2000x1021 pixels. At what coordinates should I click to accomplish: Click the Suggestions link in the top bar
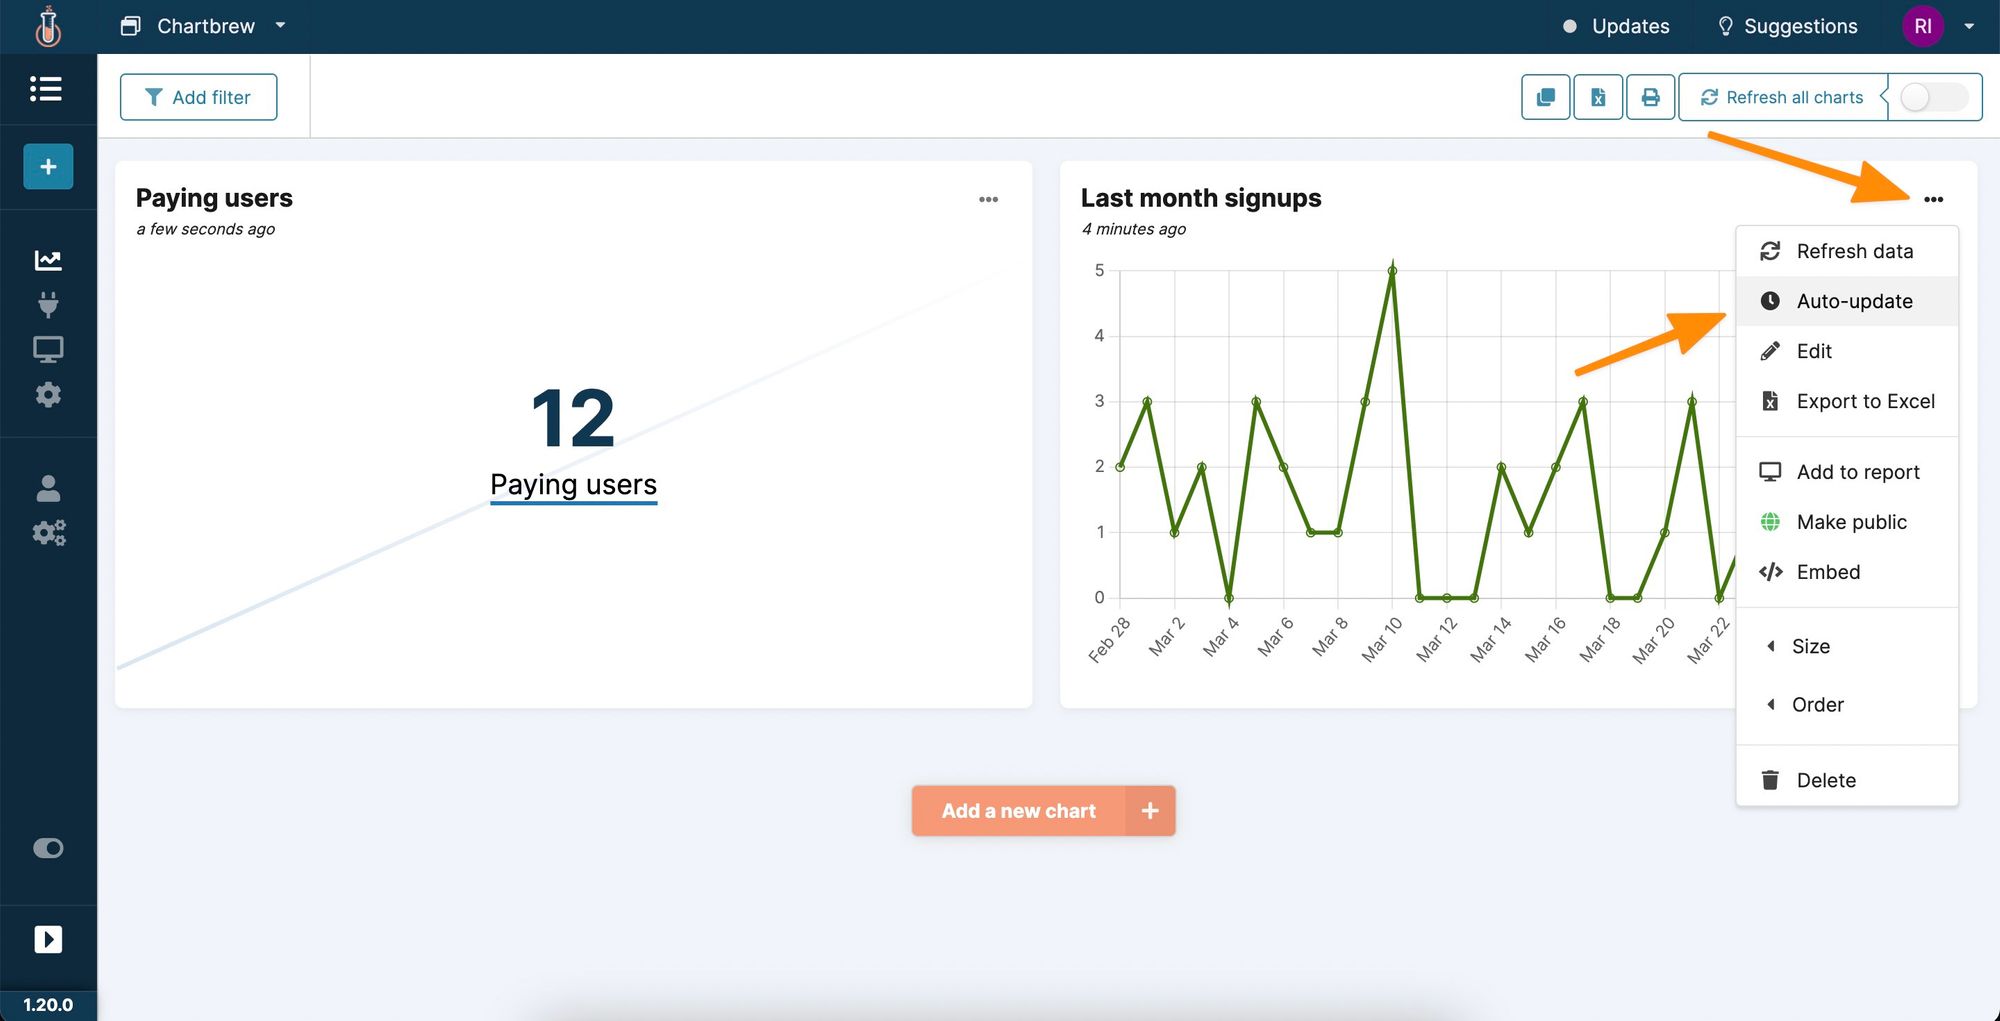(1786, 26)
